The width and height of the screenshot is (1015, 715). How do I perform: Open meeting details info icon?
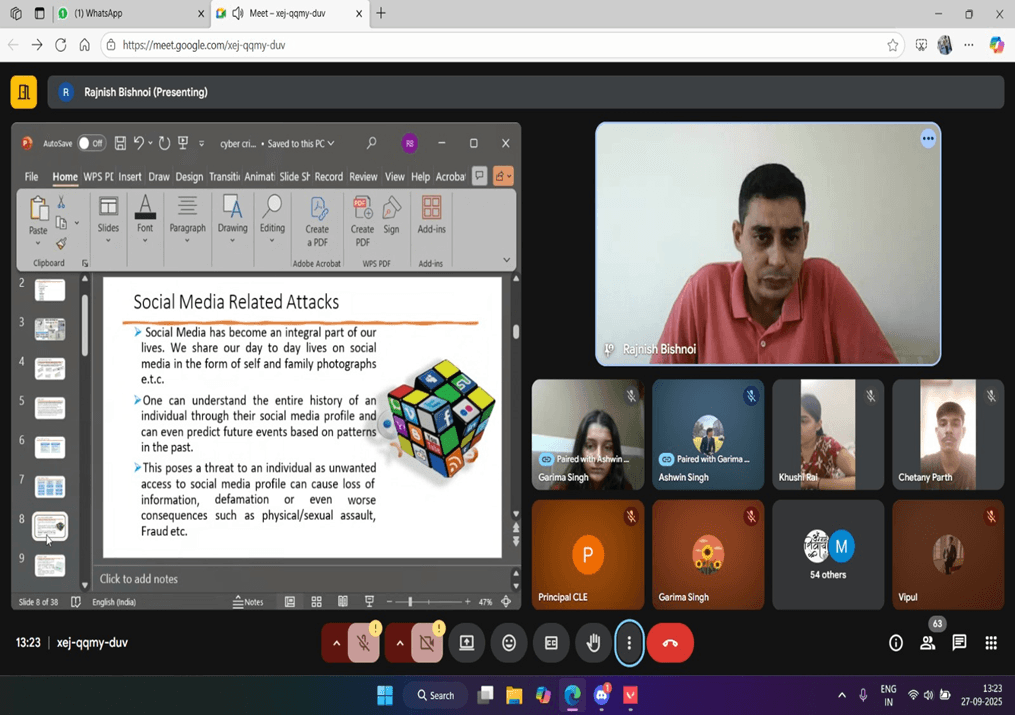(x=896, y=643)
